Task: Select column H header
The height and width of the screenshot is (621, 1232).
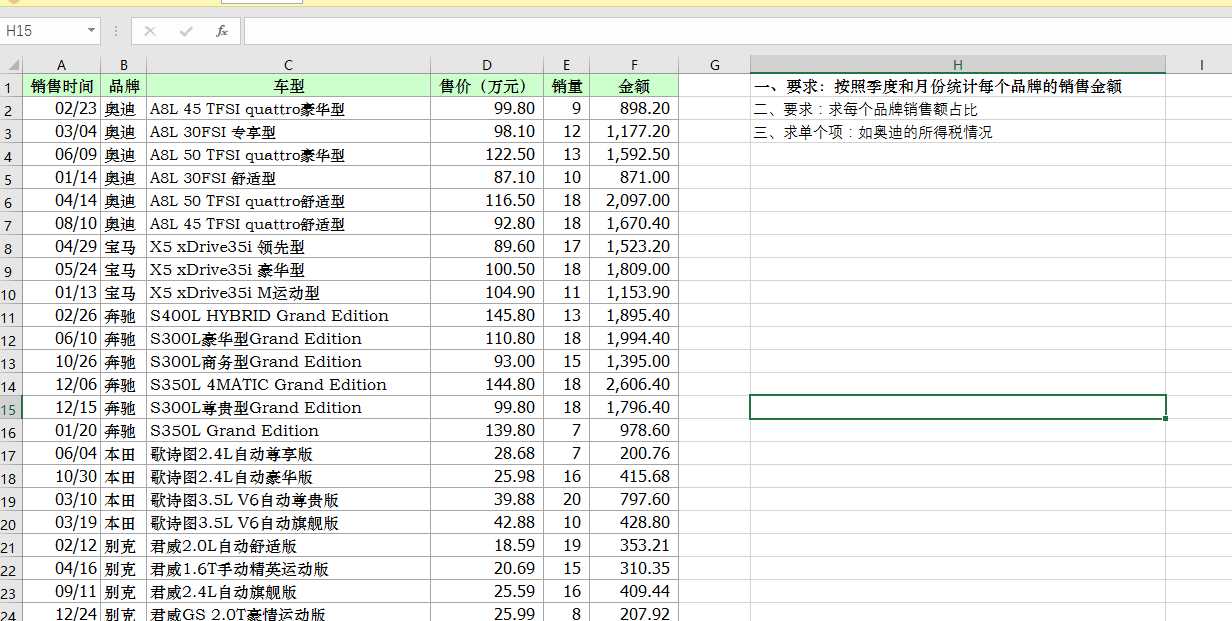Action: [957, 65]
